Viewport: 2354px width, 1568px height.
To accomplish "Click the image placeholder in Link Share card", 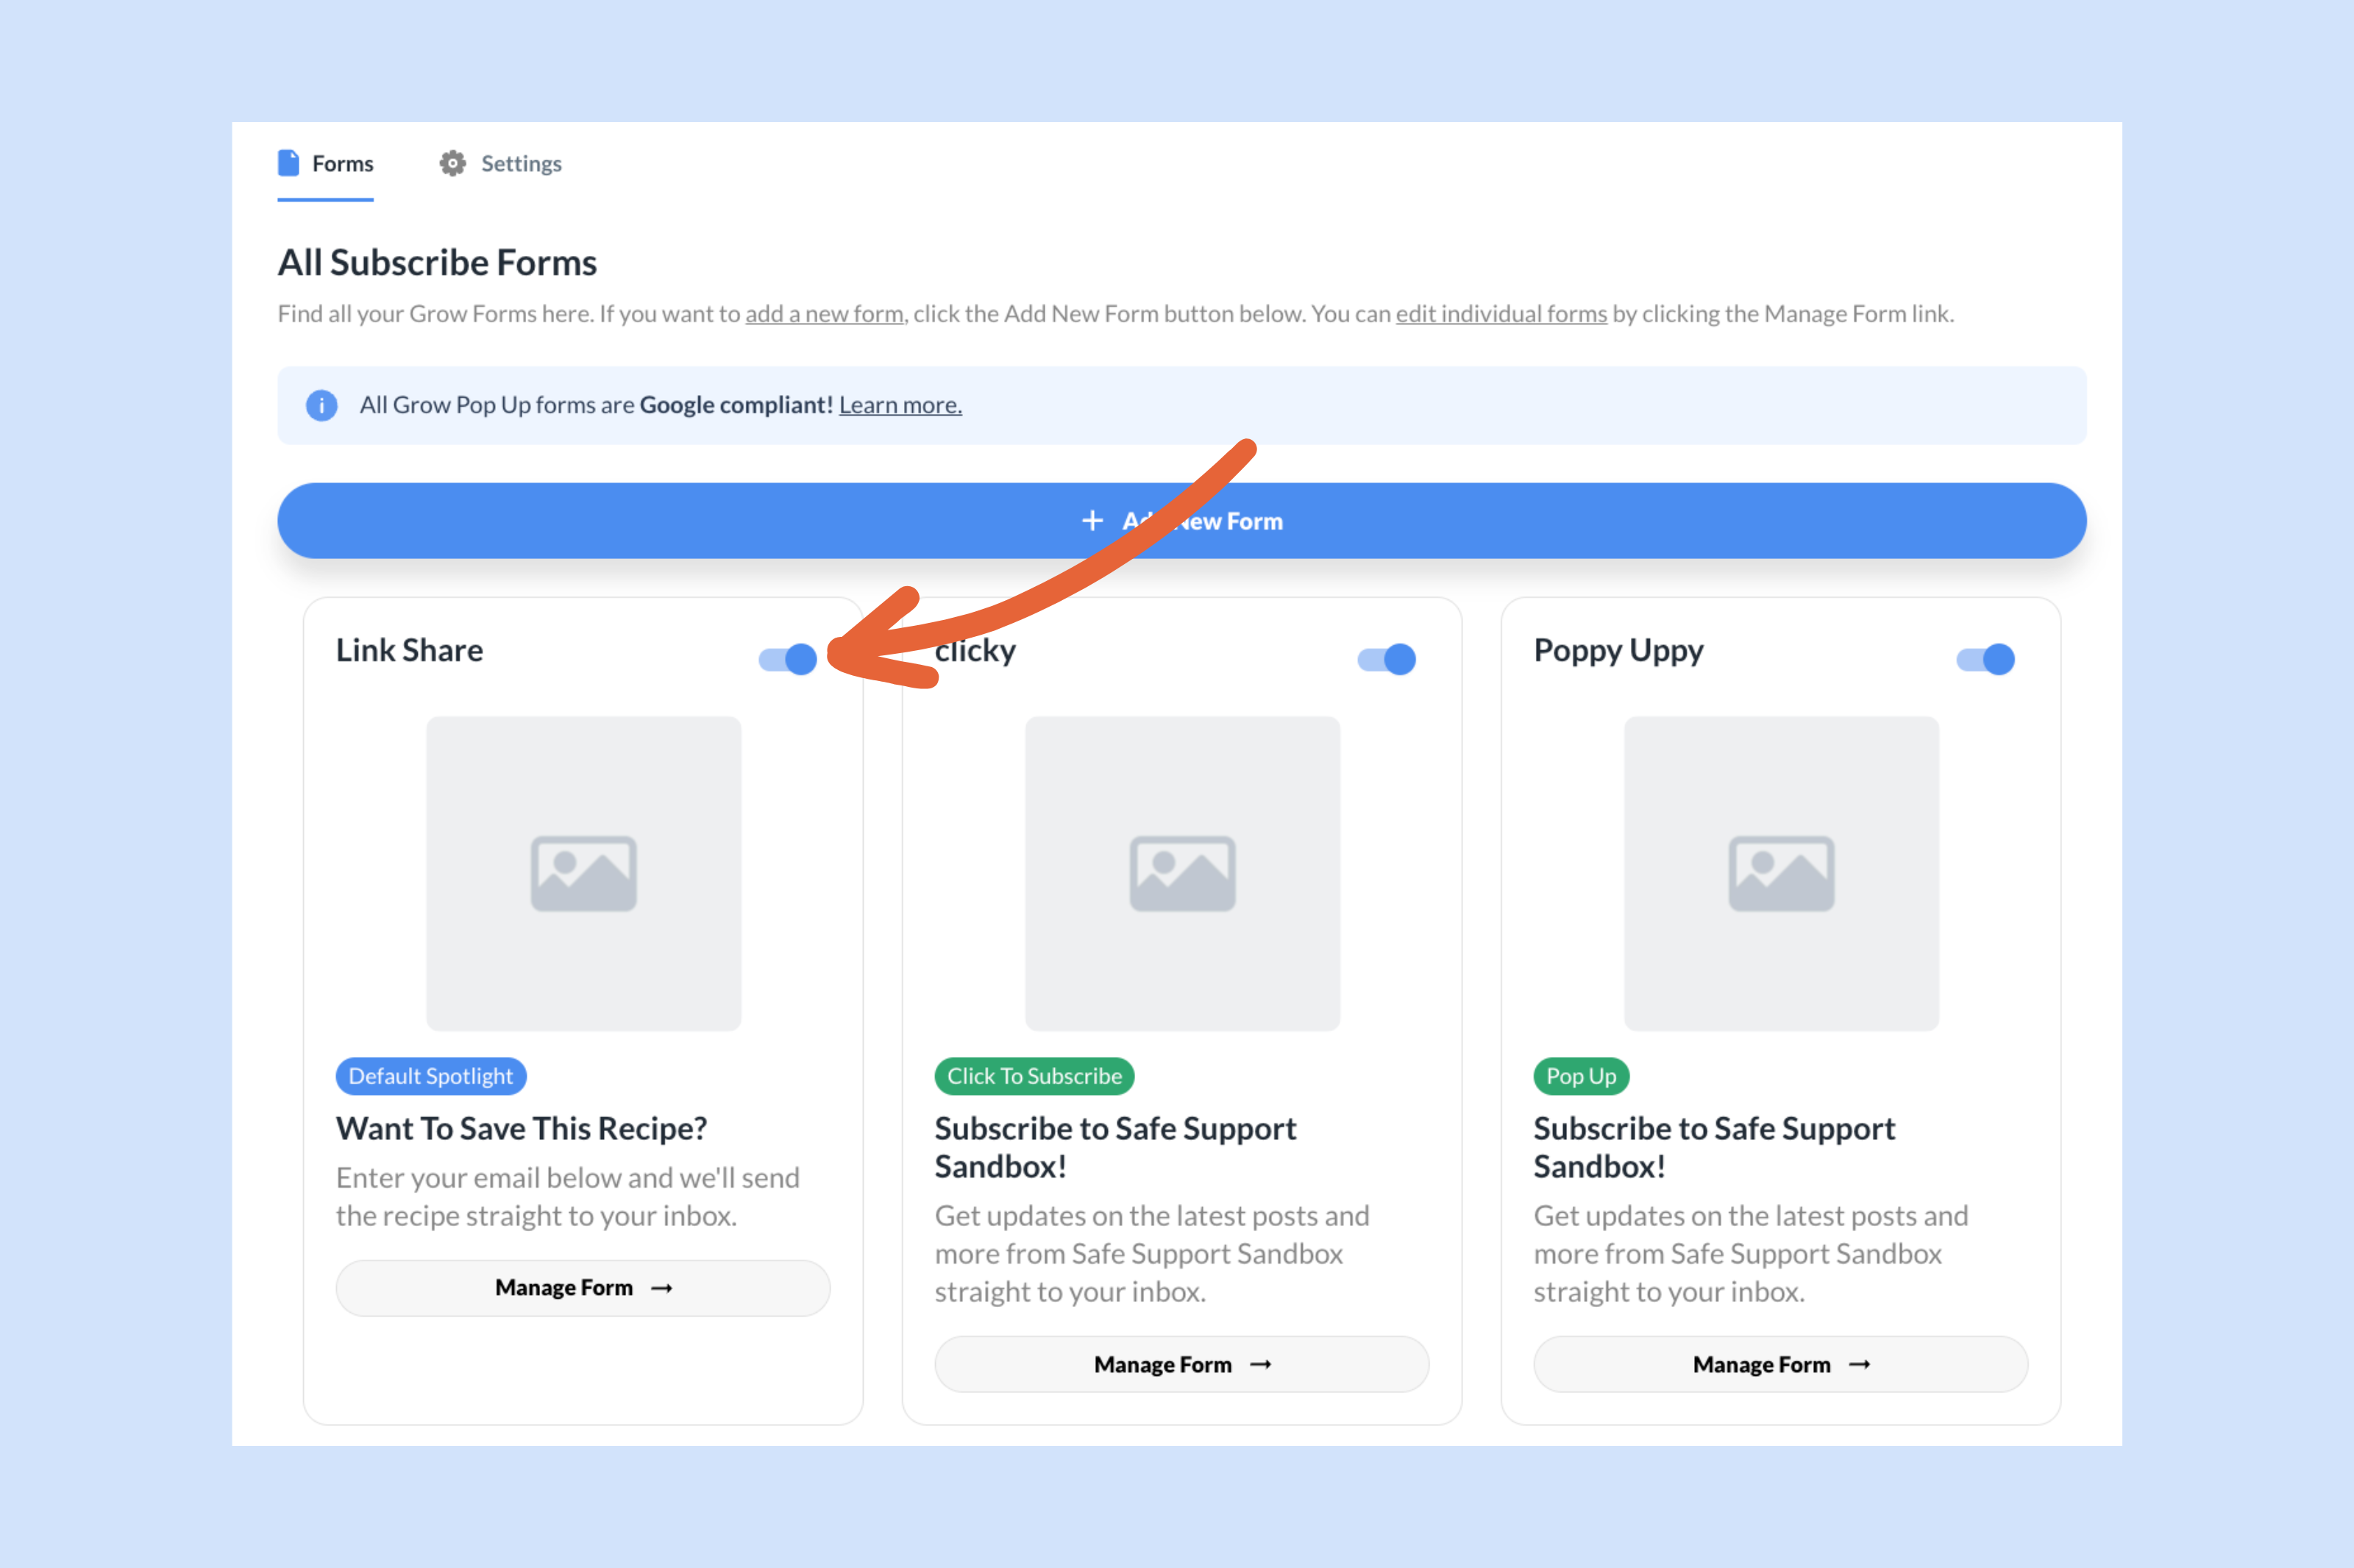I will pyautogui.click(x=583, y=872).
